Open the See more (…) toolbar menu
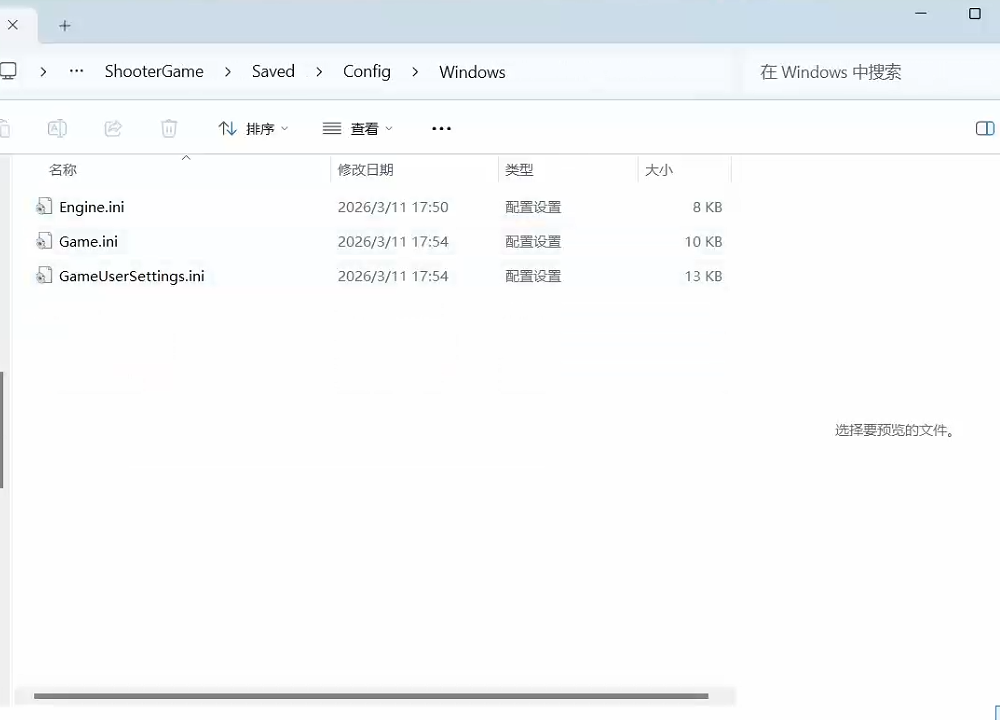1000x720 pixels. click(441, 128)
